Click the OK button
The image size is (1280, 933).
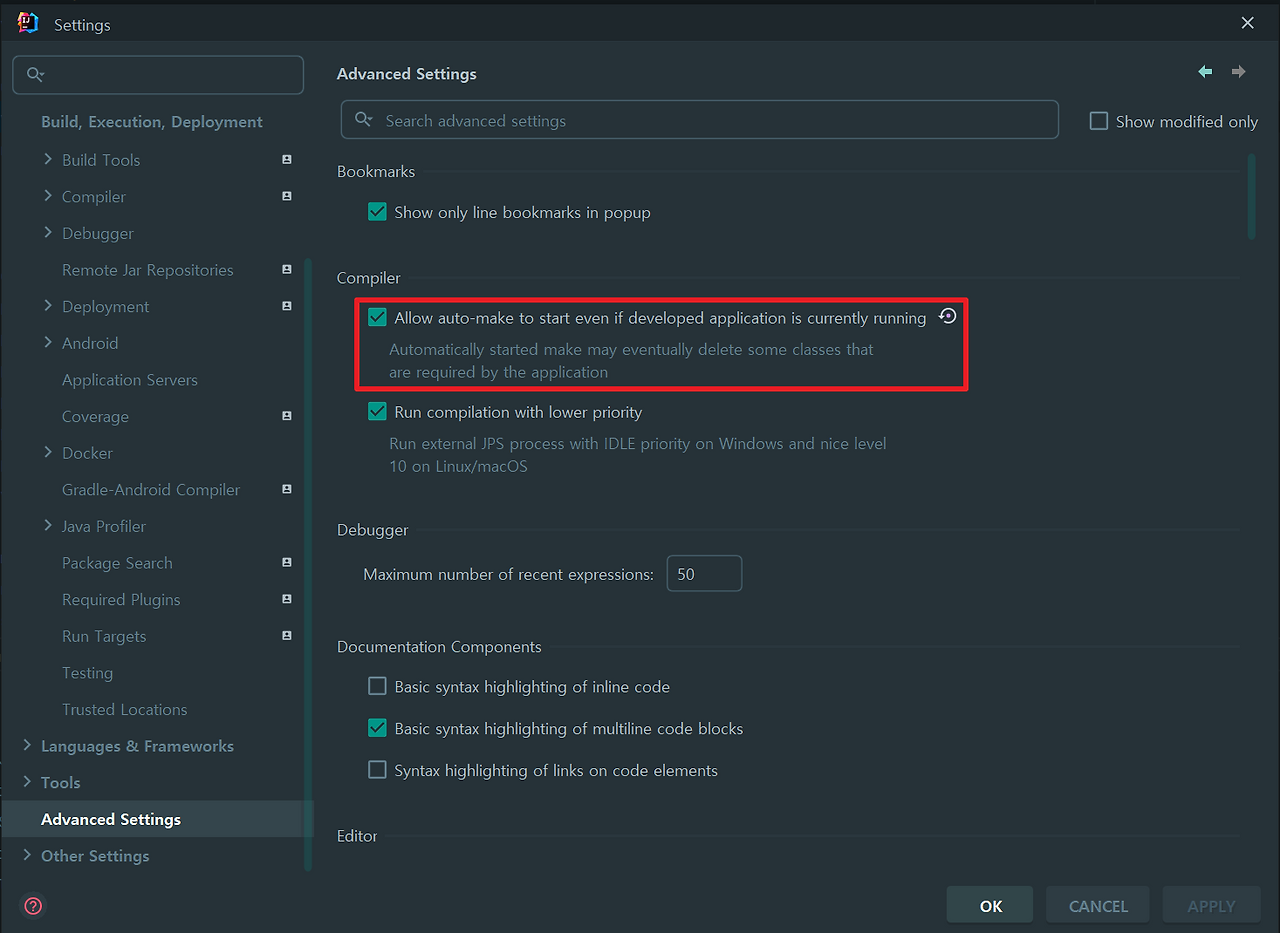click(989, 904)
